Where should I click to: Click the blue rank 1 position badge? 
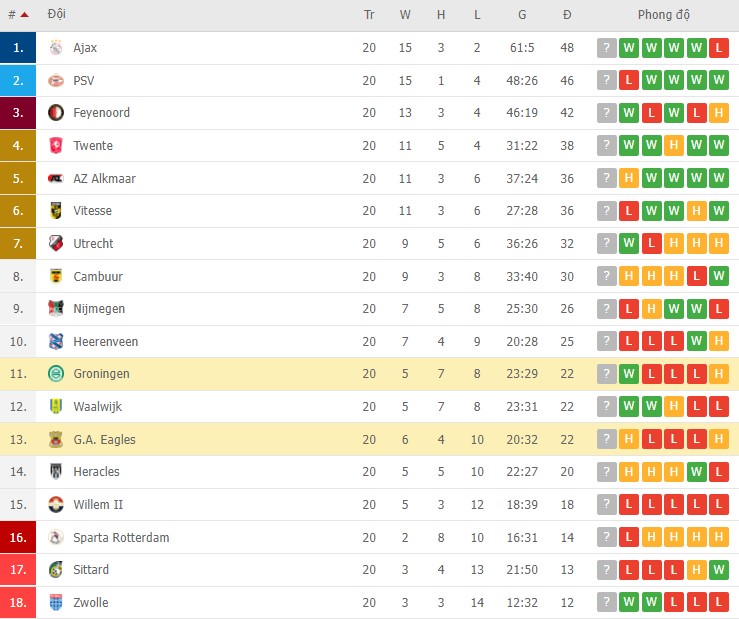[x=18, y=48]
